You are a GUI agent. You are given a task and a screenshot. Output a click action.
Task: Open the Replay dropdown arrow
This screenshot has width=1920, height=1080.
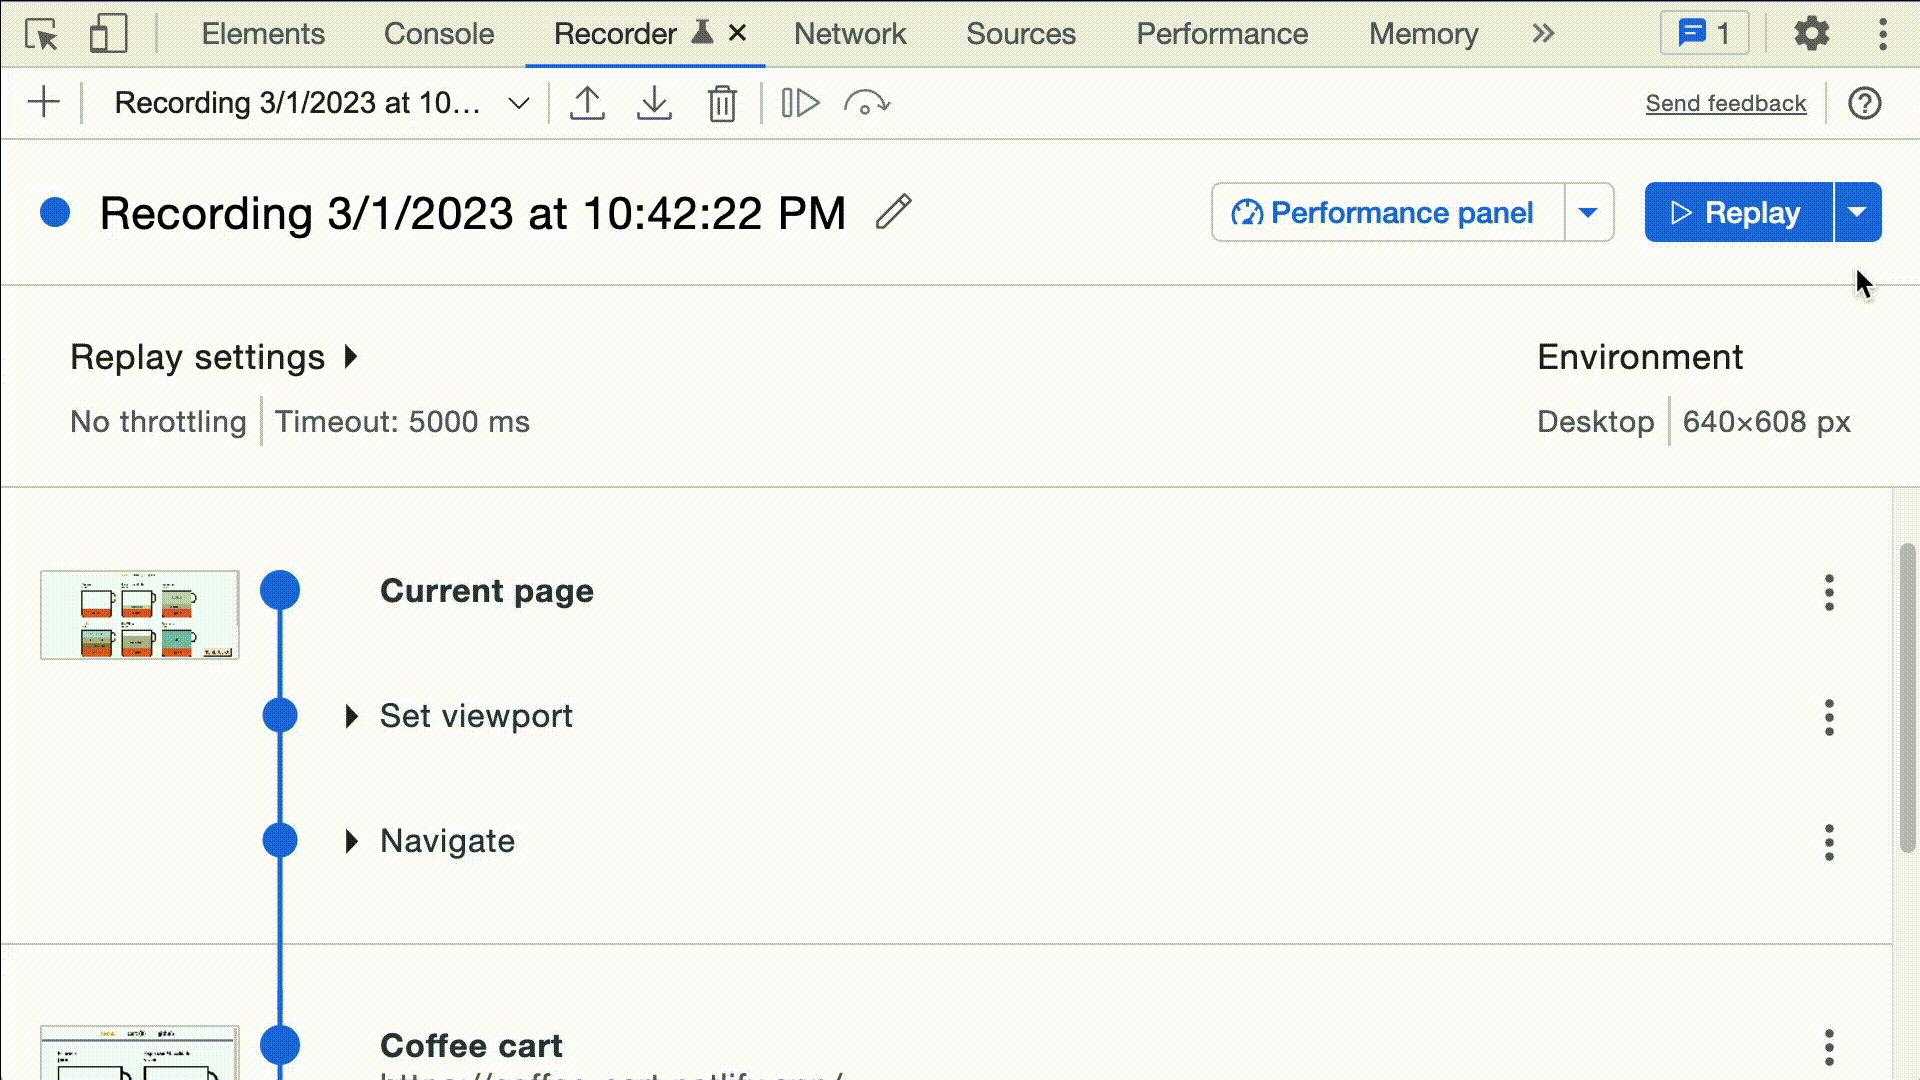pyautogui.click(x=1857, y=212)
